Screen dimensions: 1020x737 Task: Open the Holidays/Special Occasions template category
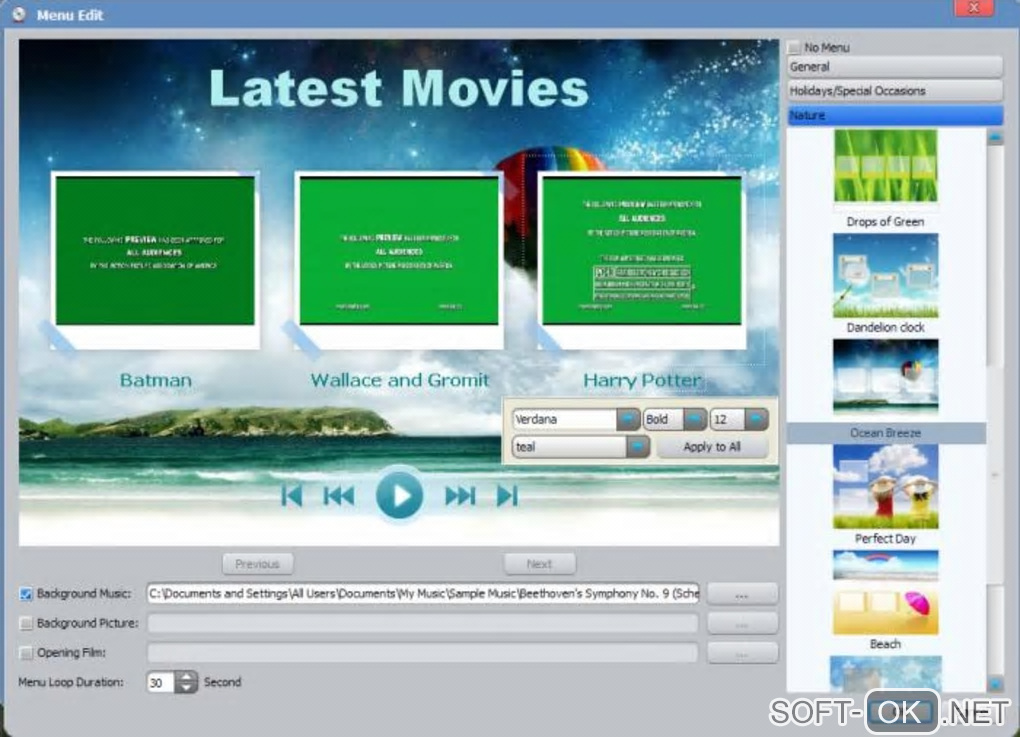click(x=895, y=91)
